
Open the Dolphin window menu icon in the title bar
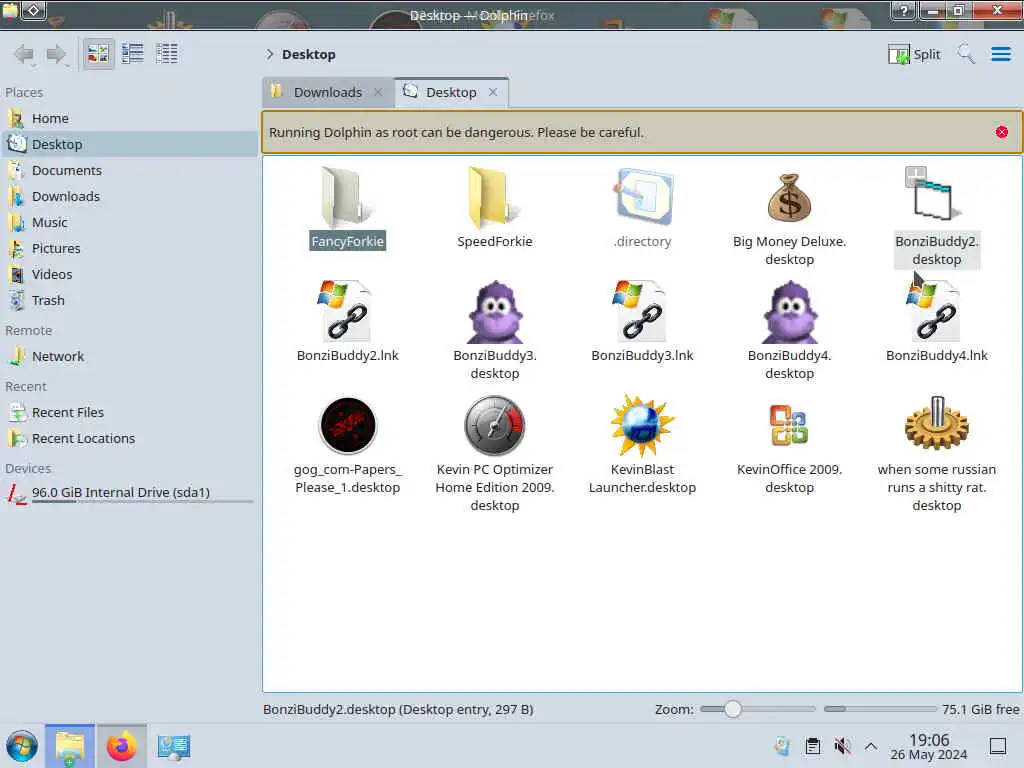(9, 10)
